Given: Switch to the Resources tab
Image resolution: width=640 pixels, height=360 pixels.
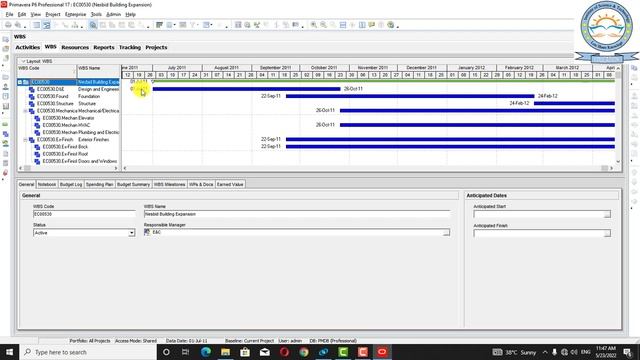Looking at the screenshot, I should coord(75,47).
